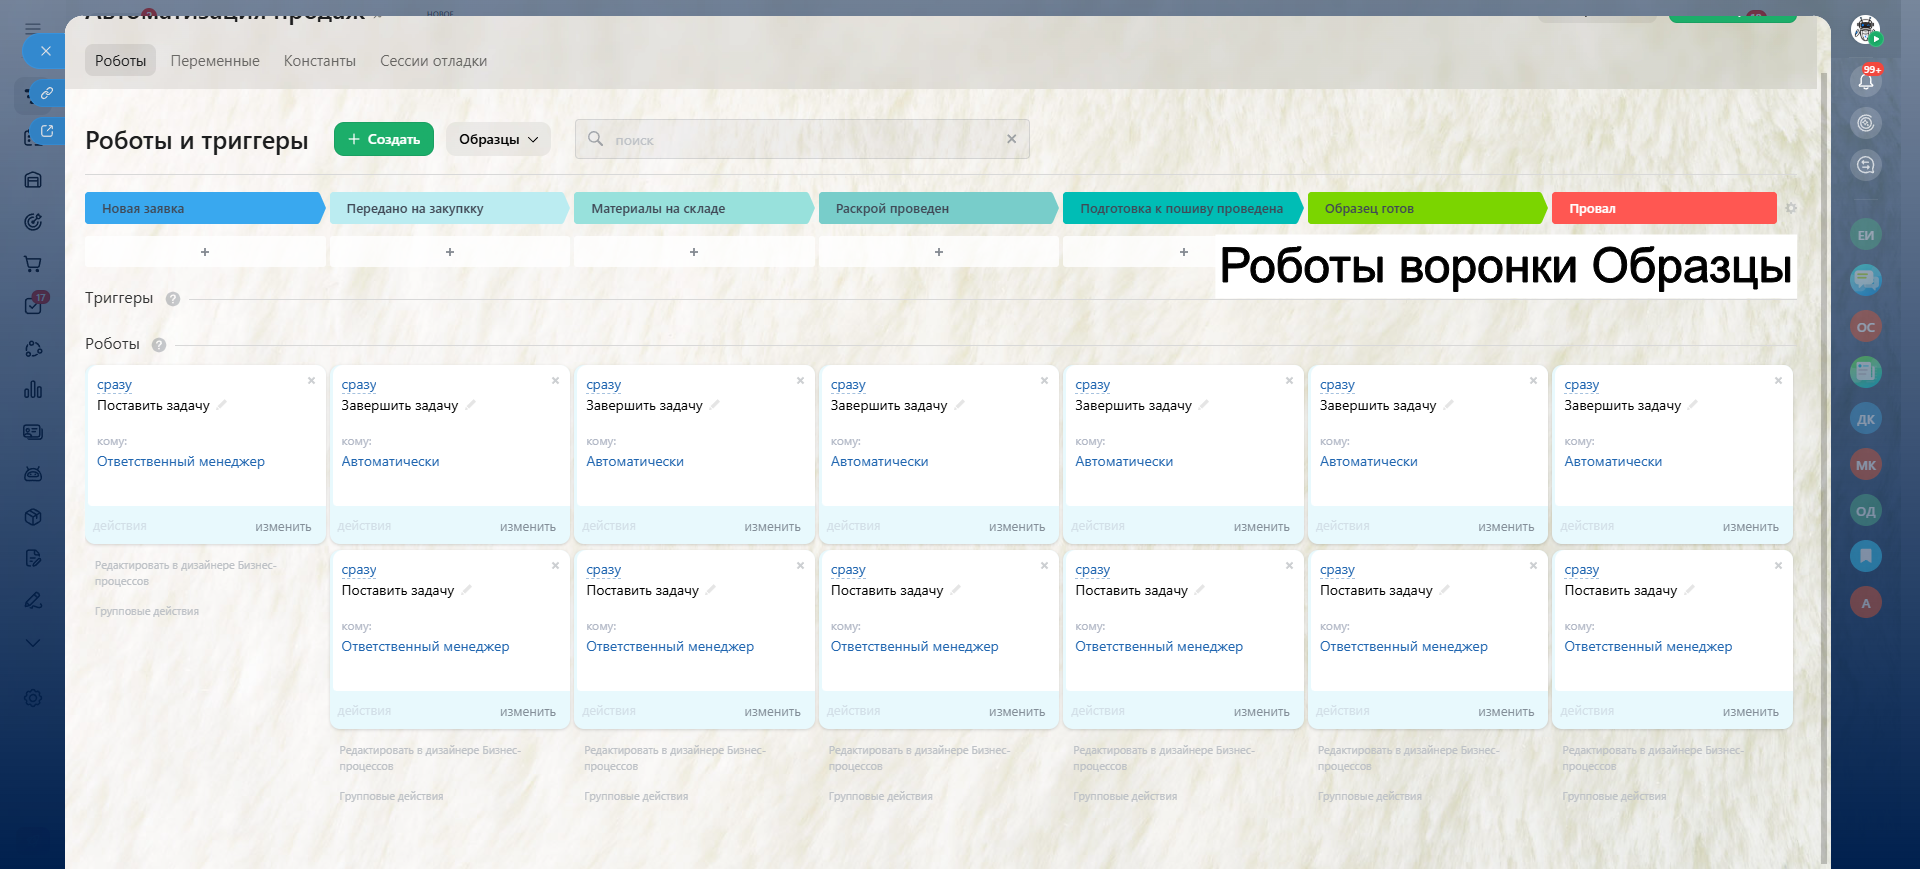Click изменить on Завершить задачу in Образец готов
This screenshot has height=869, width=1920.
pos(1506,527)
